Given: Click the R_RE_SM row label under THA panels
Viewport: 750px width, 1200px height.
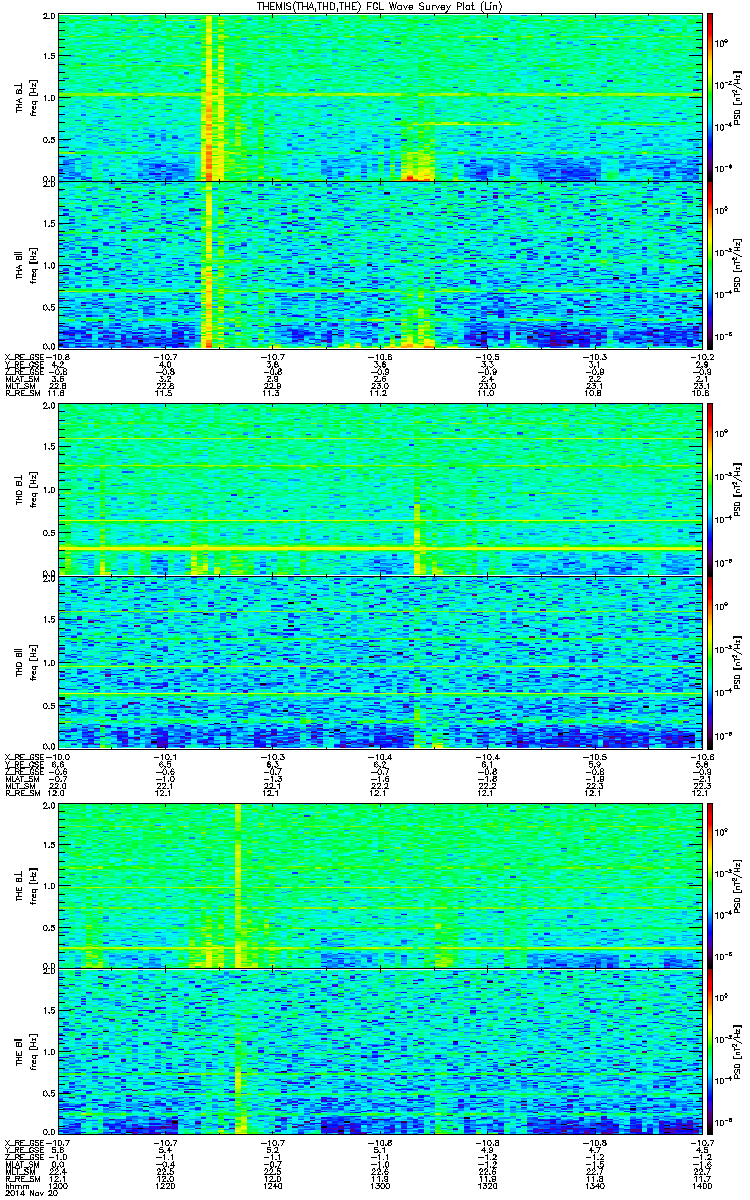Looking at the screenshot, I should (x=23, y=395).
